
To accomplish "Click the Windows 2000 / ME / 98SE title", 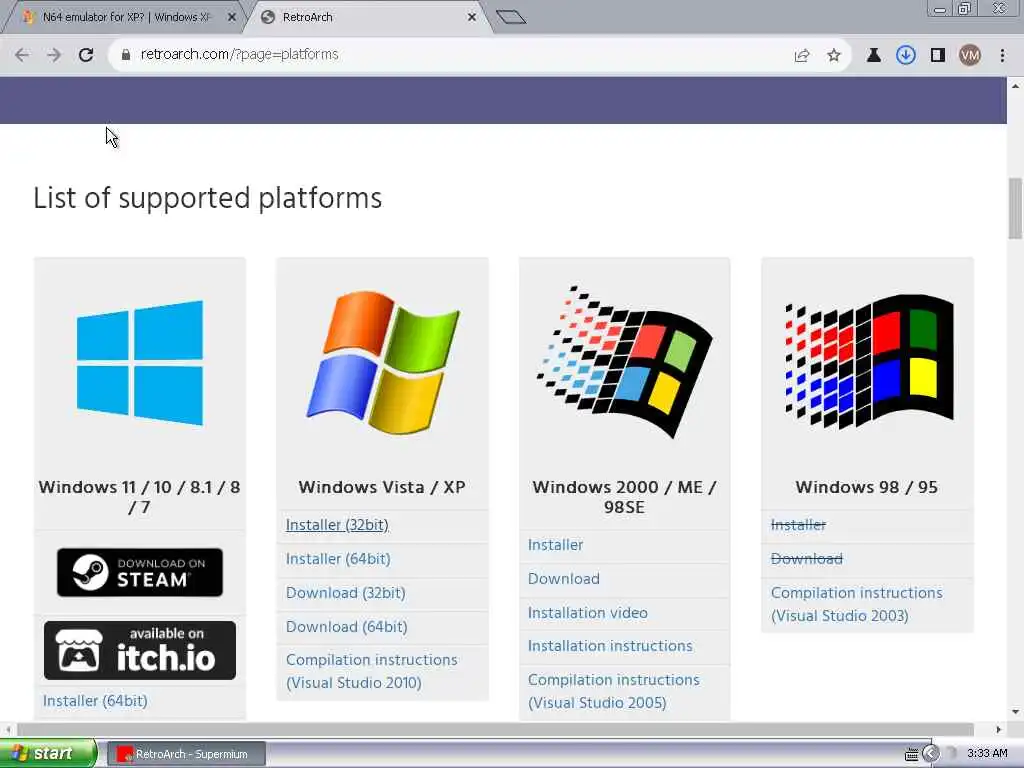I will coord(624,497).
